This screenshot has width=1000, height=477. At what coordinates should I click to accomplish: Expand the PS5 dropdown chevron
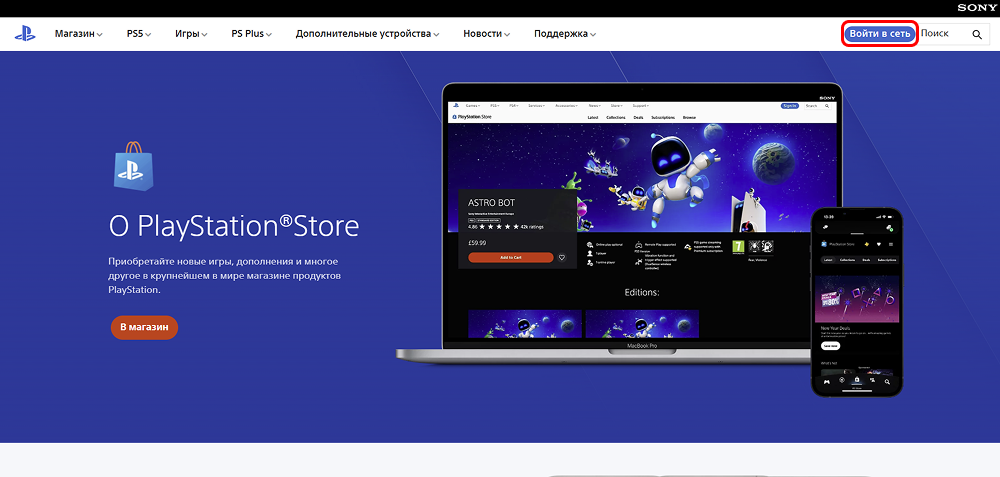tap(148, 35)
